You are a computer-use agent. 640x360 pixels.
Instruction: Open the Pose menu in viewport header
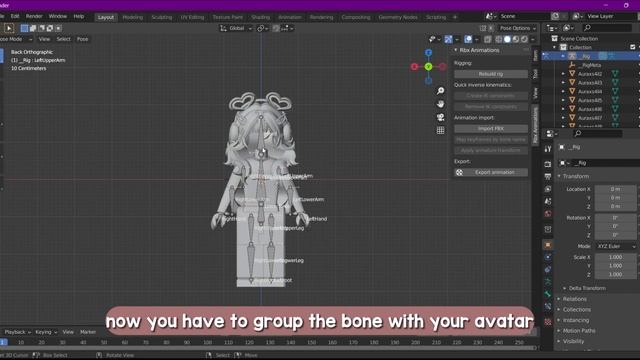[82, 39]
